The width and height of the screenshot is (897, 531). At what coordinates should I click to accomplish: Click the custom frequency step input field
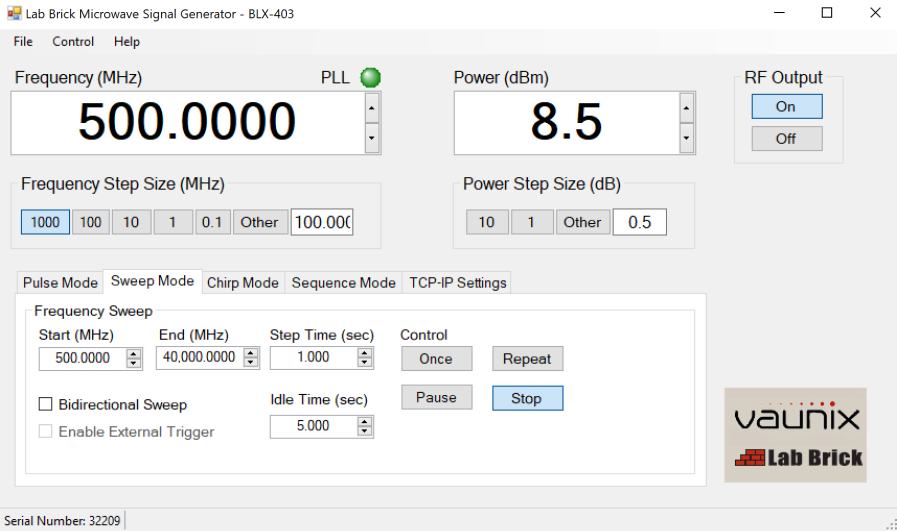pyautogui.click(x=322, y=222)
